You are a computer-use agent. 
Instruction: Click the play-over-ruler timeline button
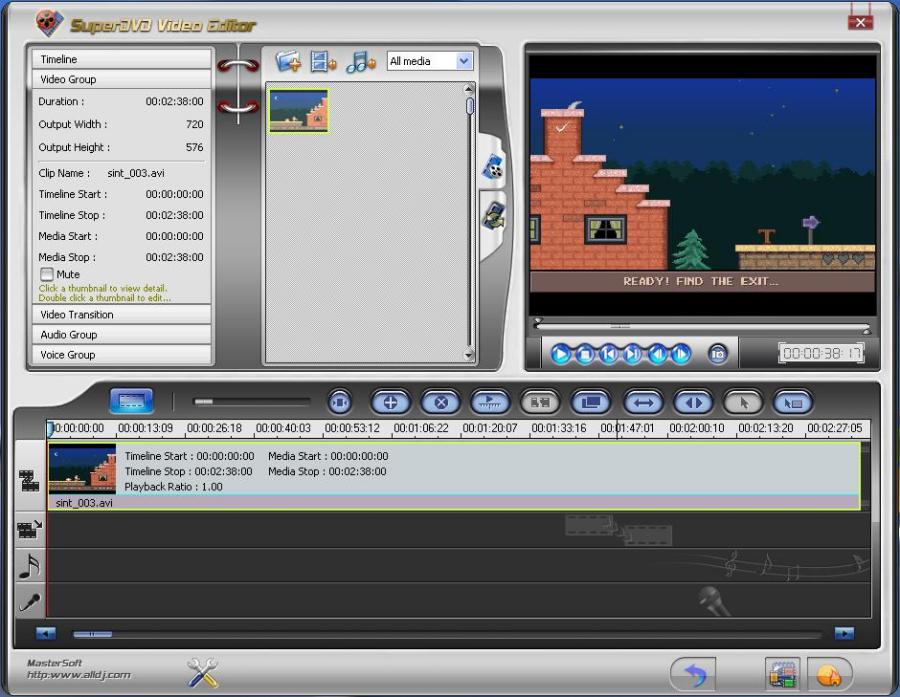point(490,402)
